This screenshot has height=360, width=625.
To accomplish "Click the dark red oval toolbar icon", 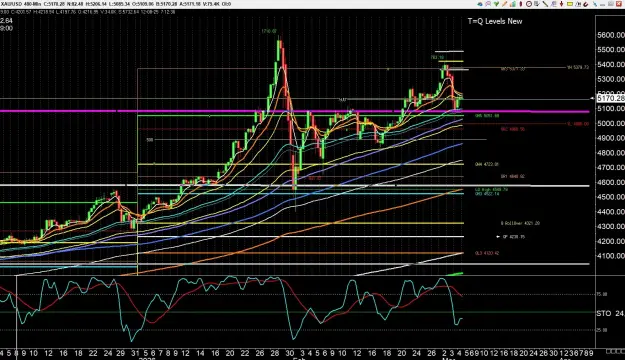I will [521, 4].
